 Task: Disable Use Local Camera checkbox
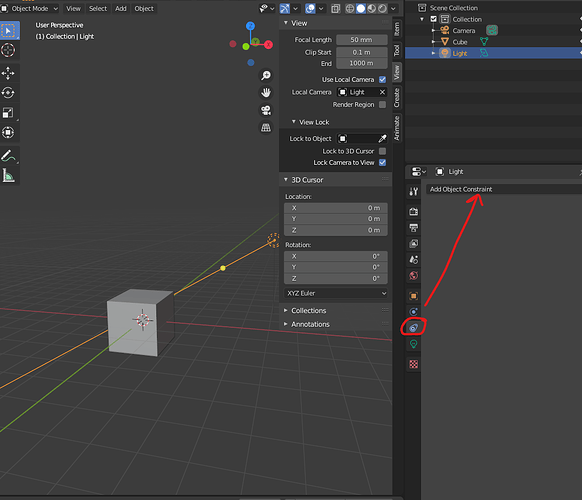(x=382, y=79)
